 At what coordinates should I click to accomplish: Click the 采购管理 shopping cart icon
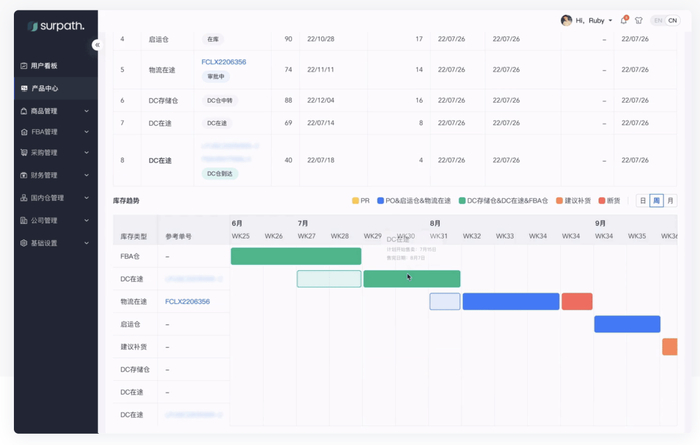pos(24,153)
